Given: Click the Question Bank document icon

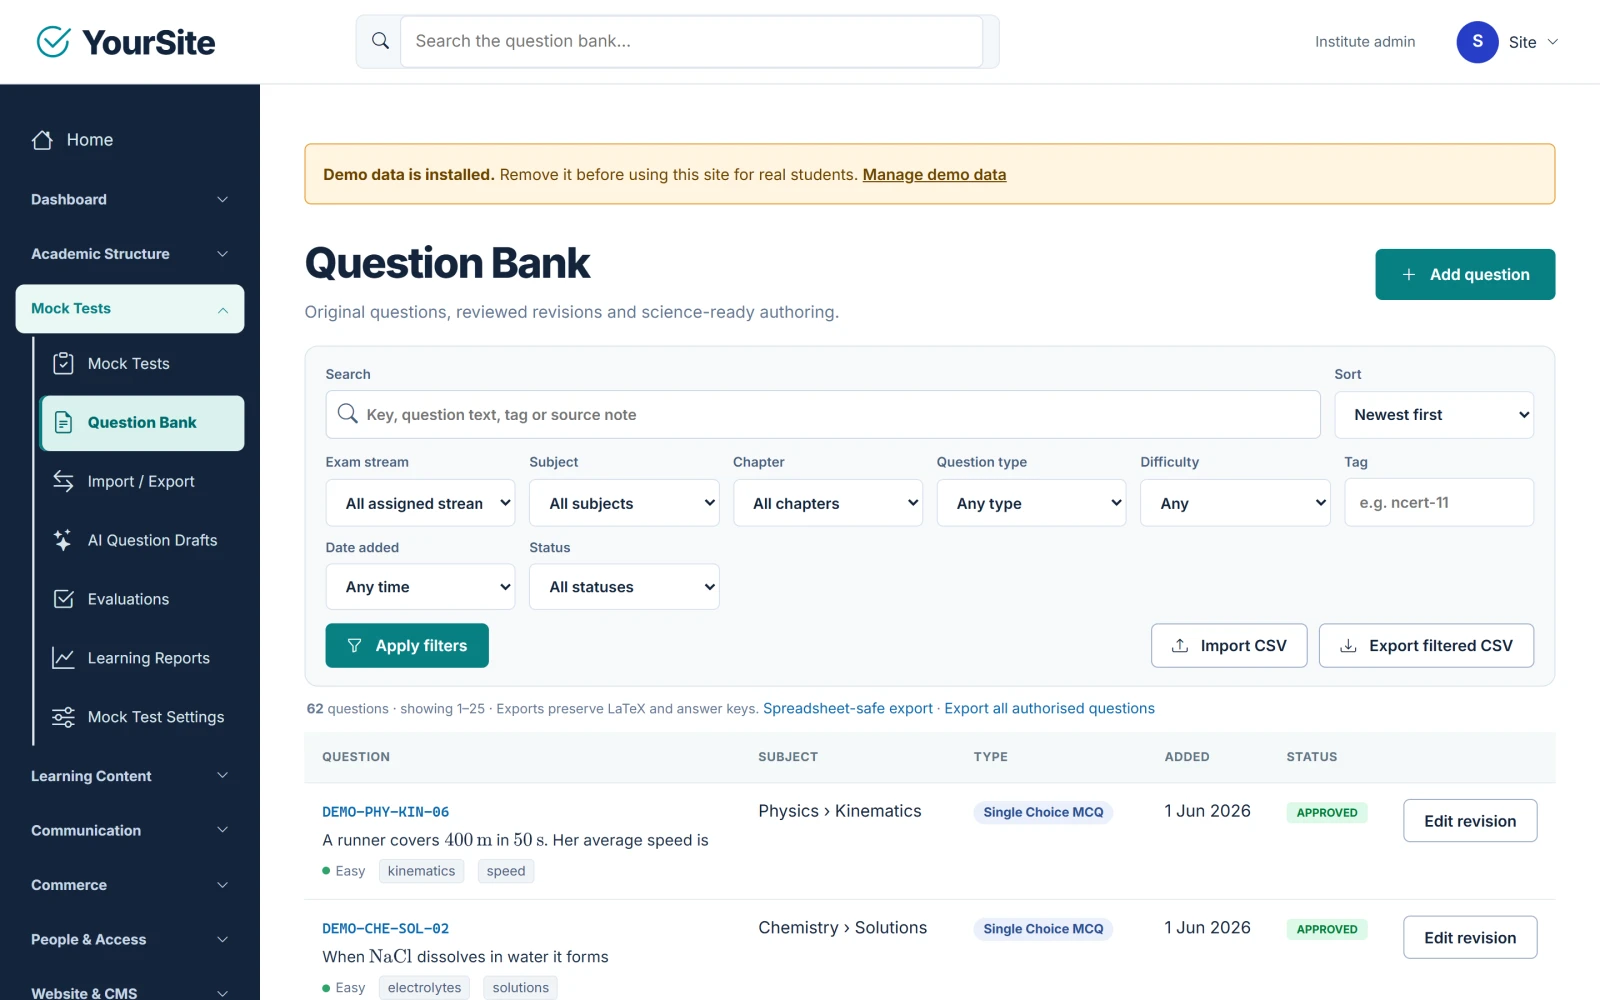Looking at the screenshot, I should coord(63,422).
